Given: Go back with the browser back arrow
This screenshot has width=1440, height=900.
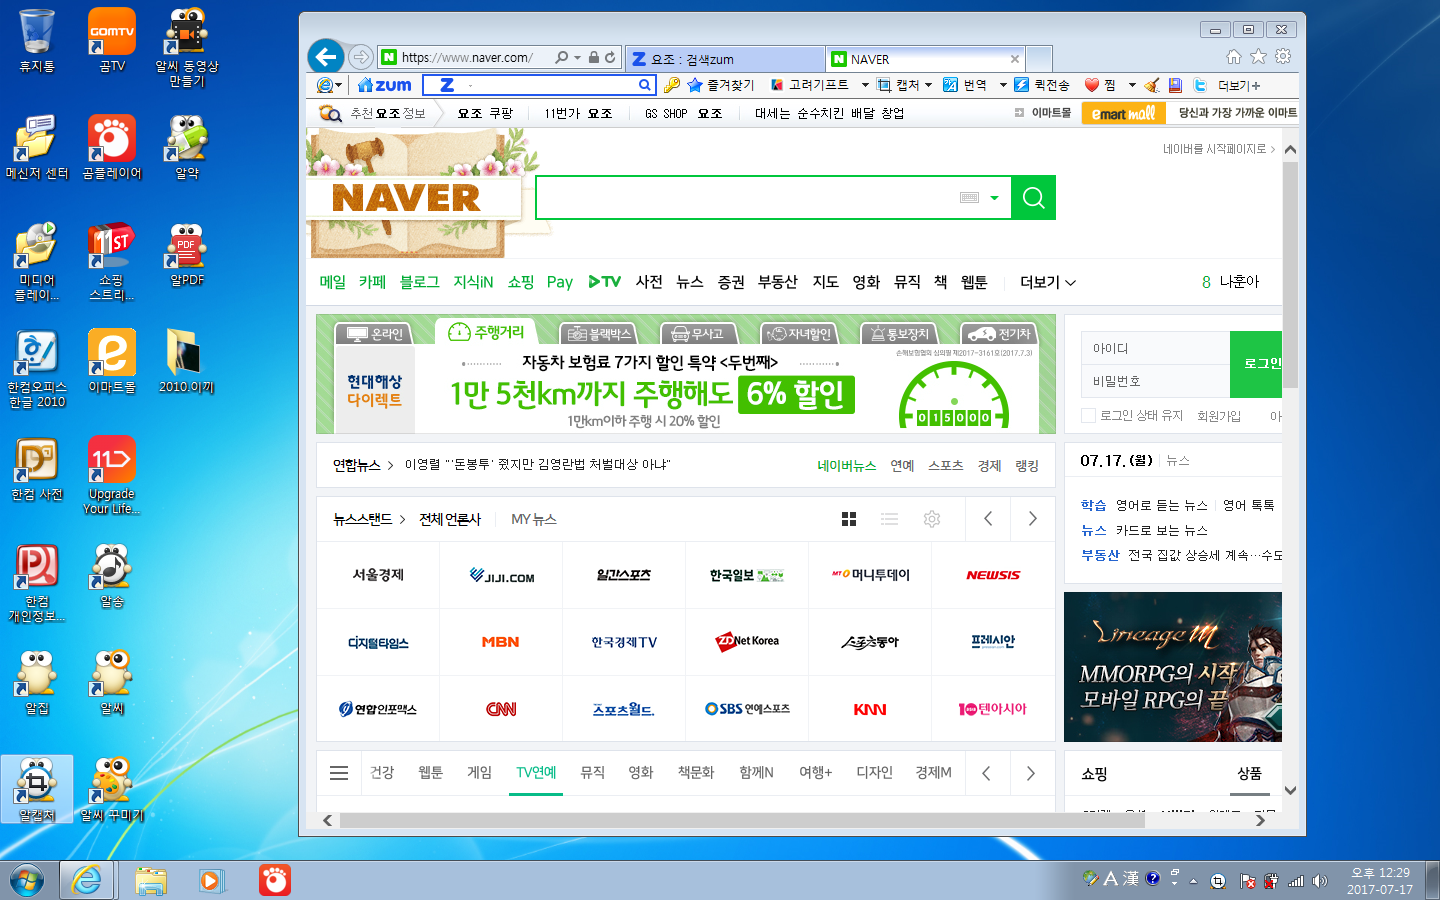Looking at the screenshot, I should pos(326,57).
